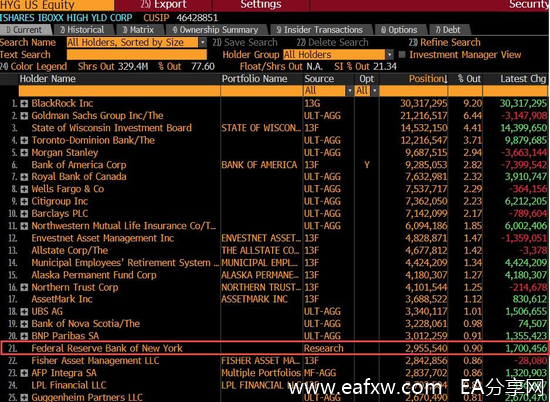
Task: Open the Holder Group dropdown arrow
Action: 389,55
